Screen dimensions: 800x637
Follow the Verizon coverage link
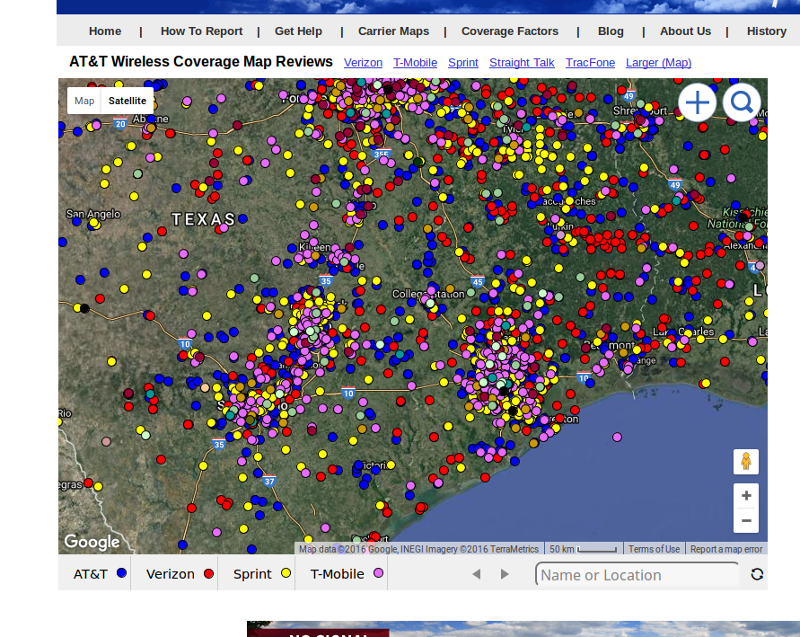tap(363, 63)
